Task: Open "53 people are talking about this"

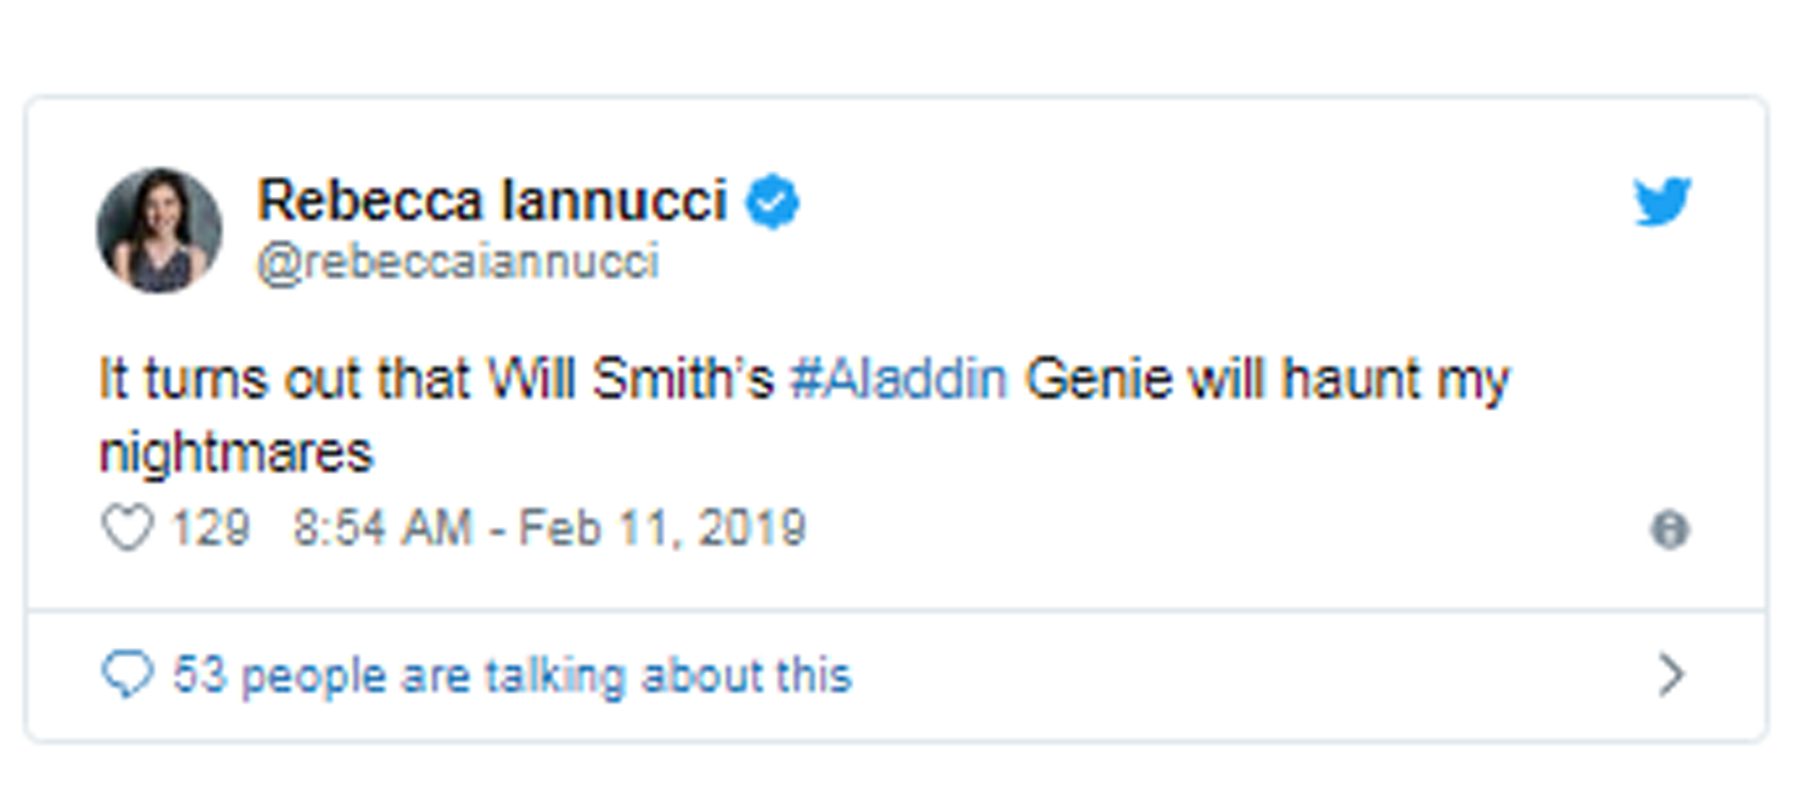Action: [x=511, y=675]
